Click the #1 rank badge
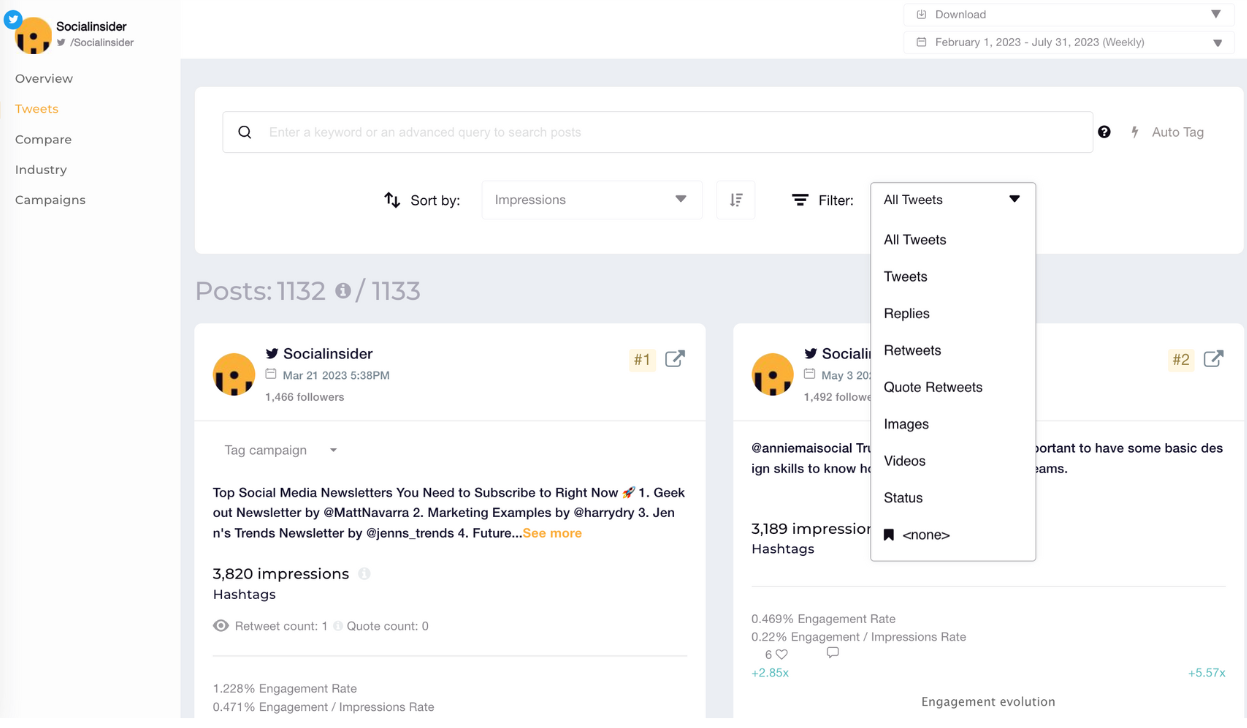1247x728 pixels. coord(642,360)
